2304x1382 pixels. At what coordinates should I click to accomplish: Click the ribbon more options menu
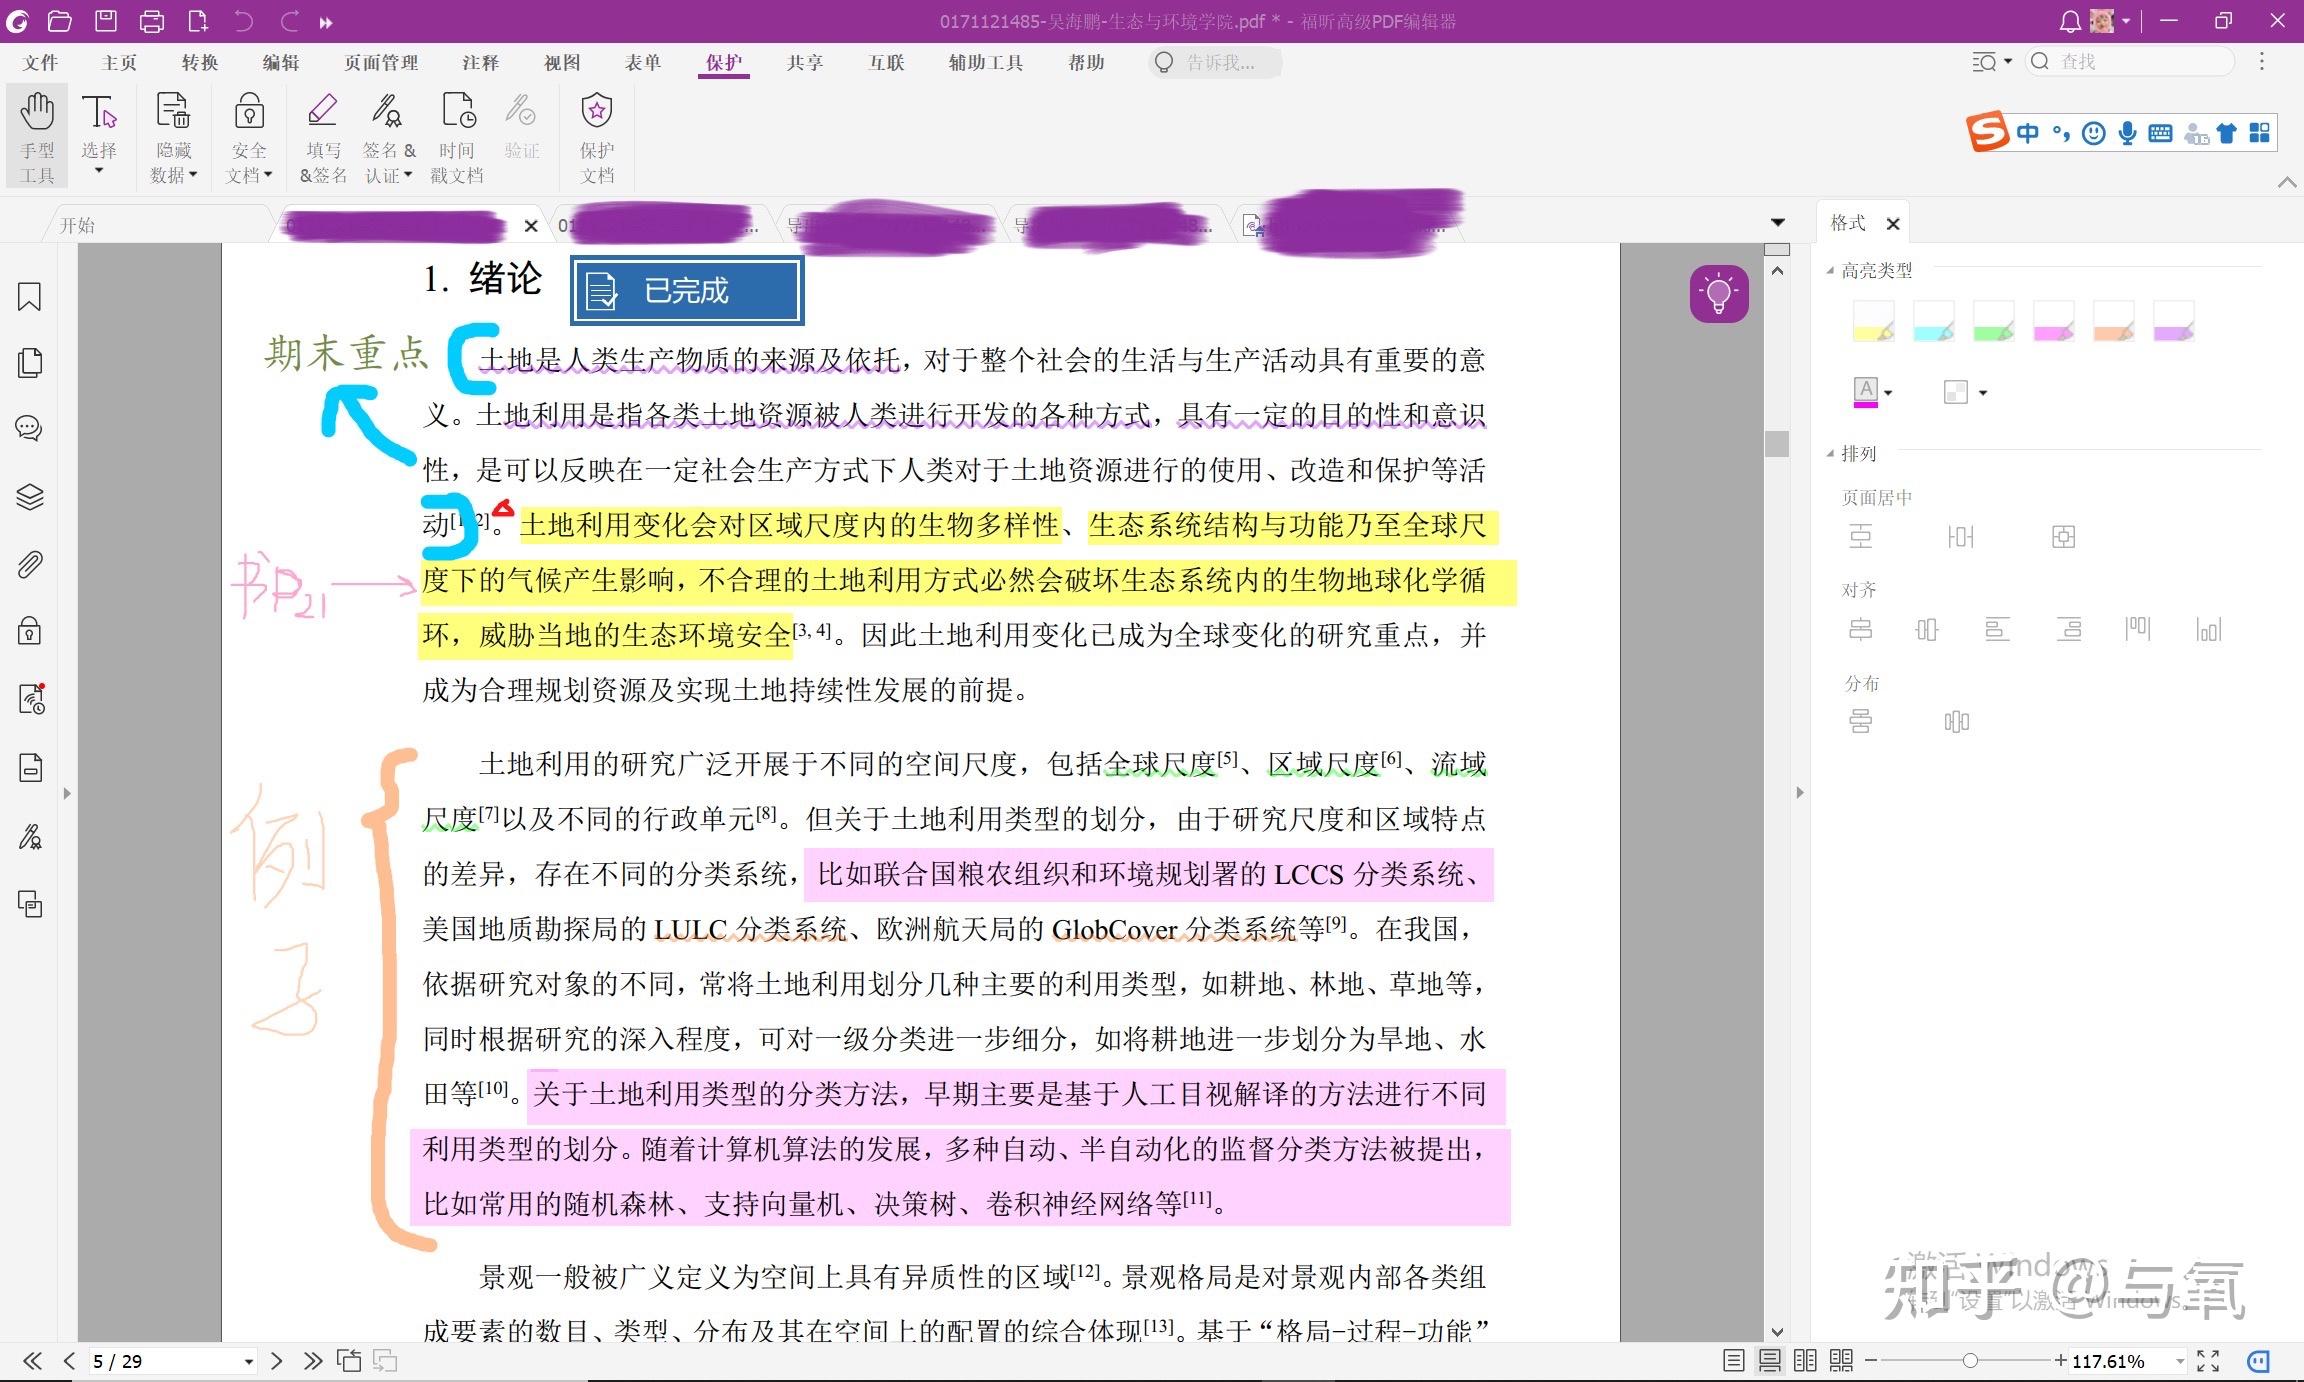tap(2262, 62)
